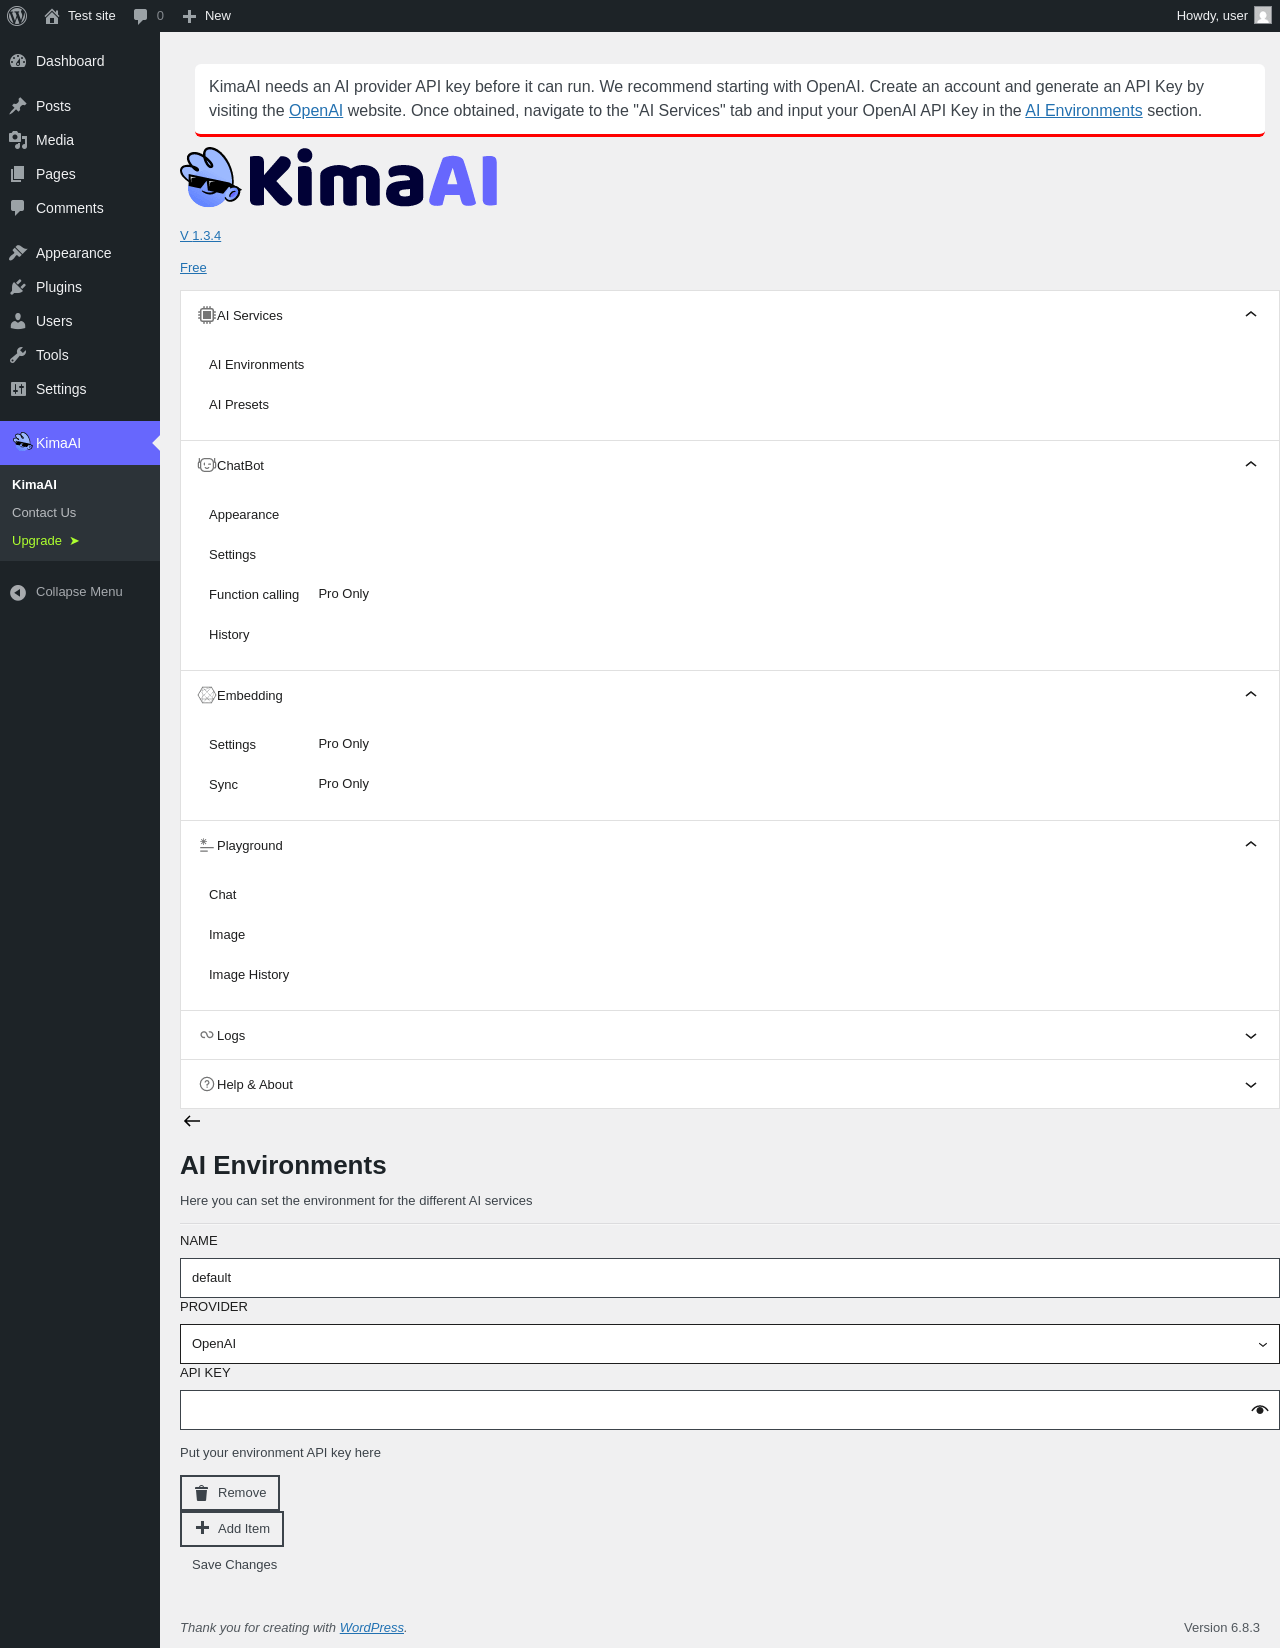Click the Collapse Menu arrow icon
The width and height of the screenshot is (1280, 1648).
(18, 592)
